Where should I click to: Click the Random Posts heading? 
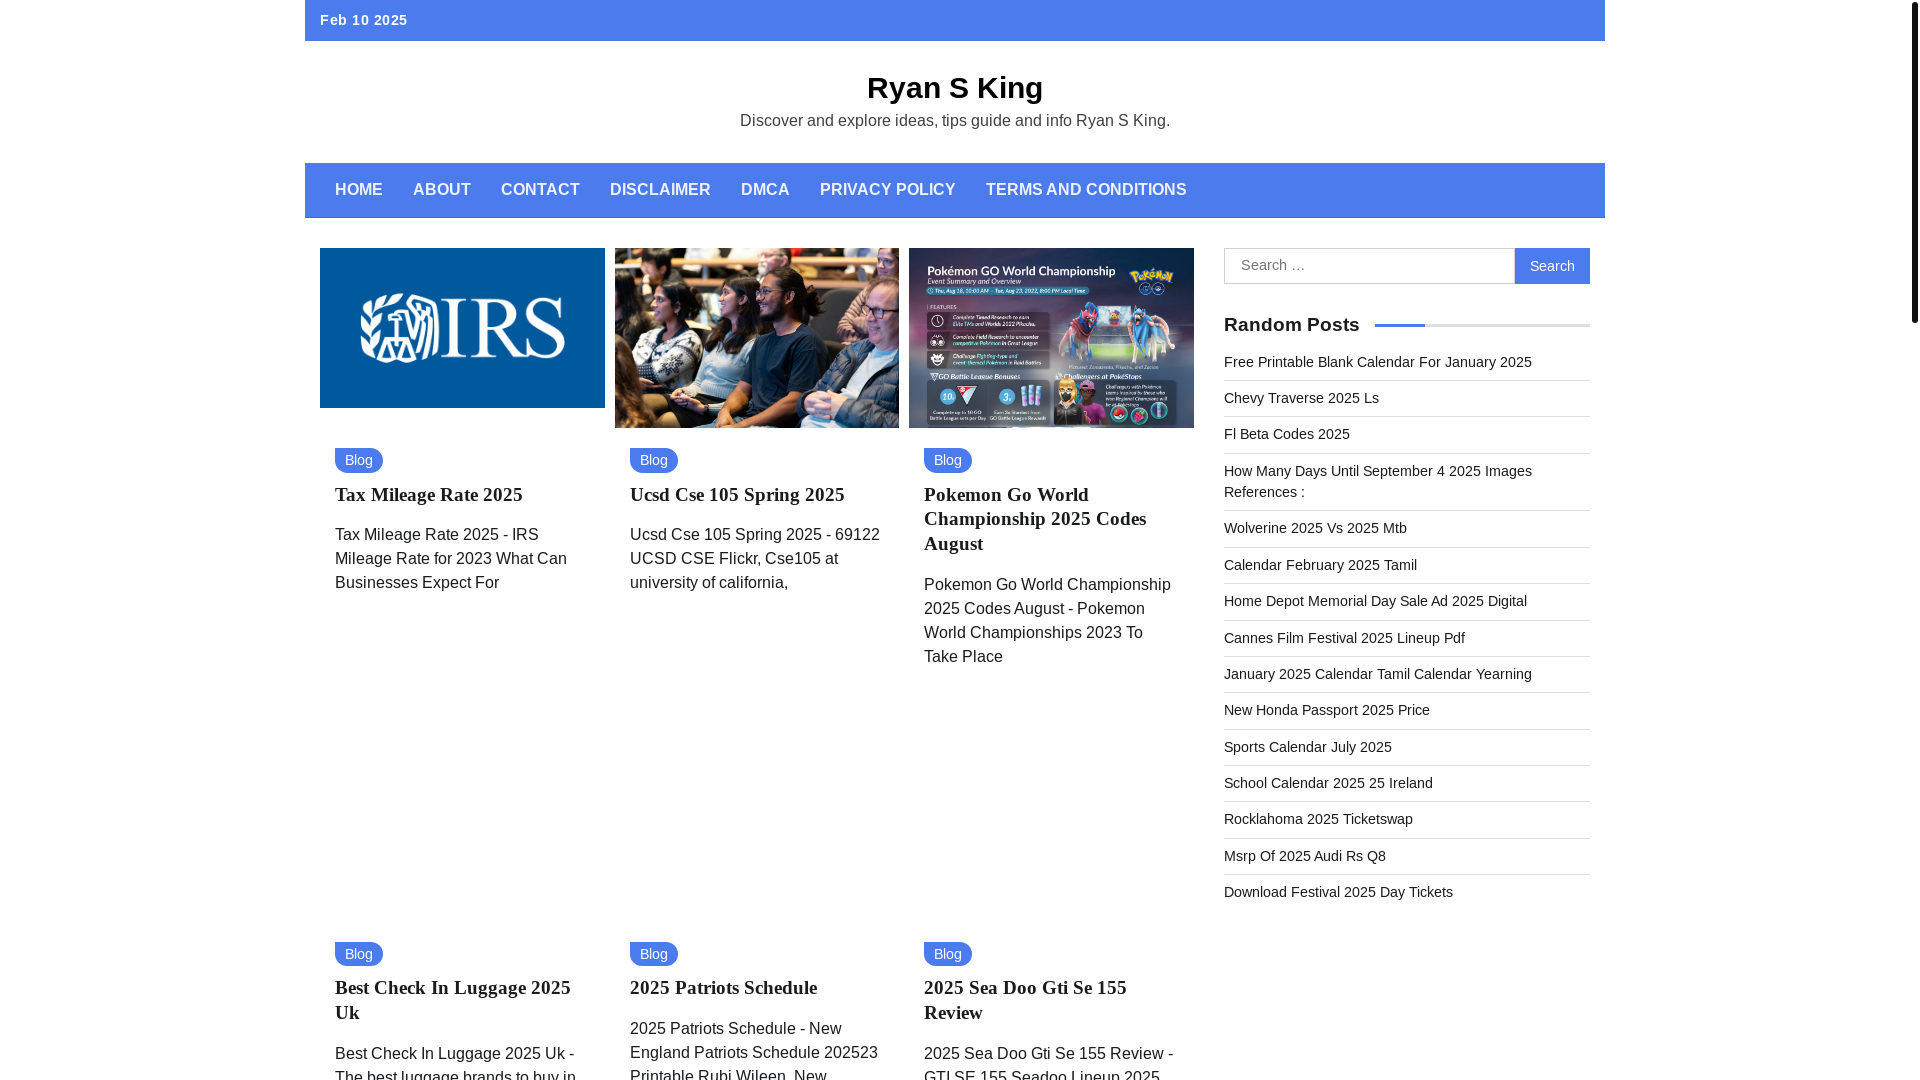coord(1292,325)
